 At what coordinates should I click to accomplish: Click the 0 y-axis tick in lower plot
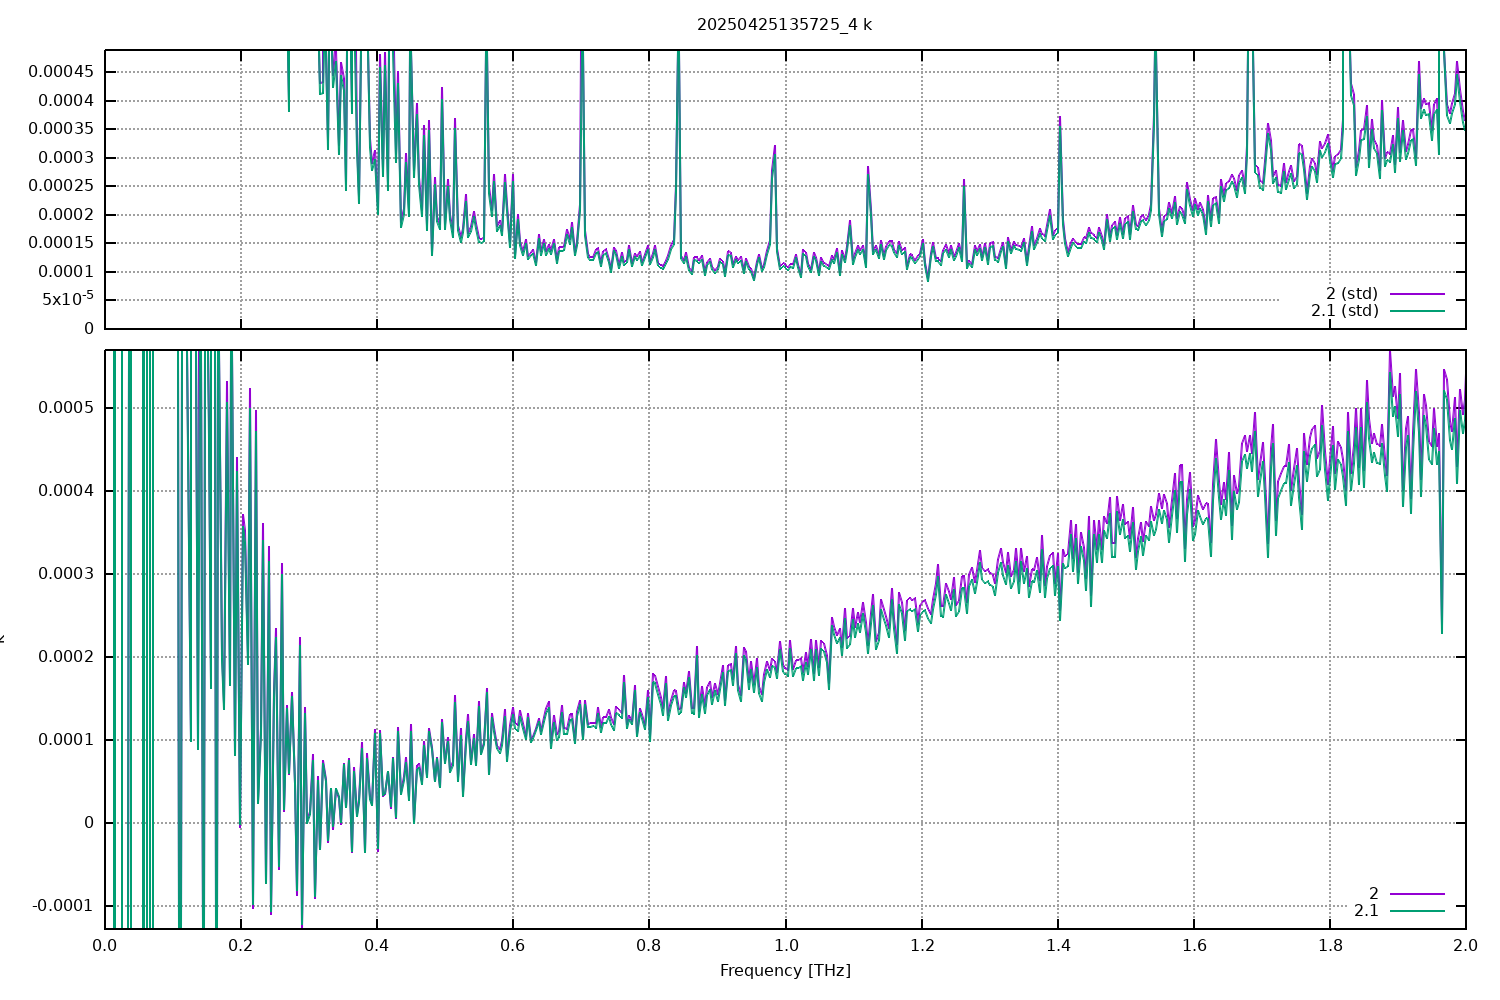89,823
